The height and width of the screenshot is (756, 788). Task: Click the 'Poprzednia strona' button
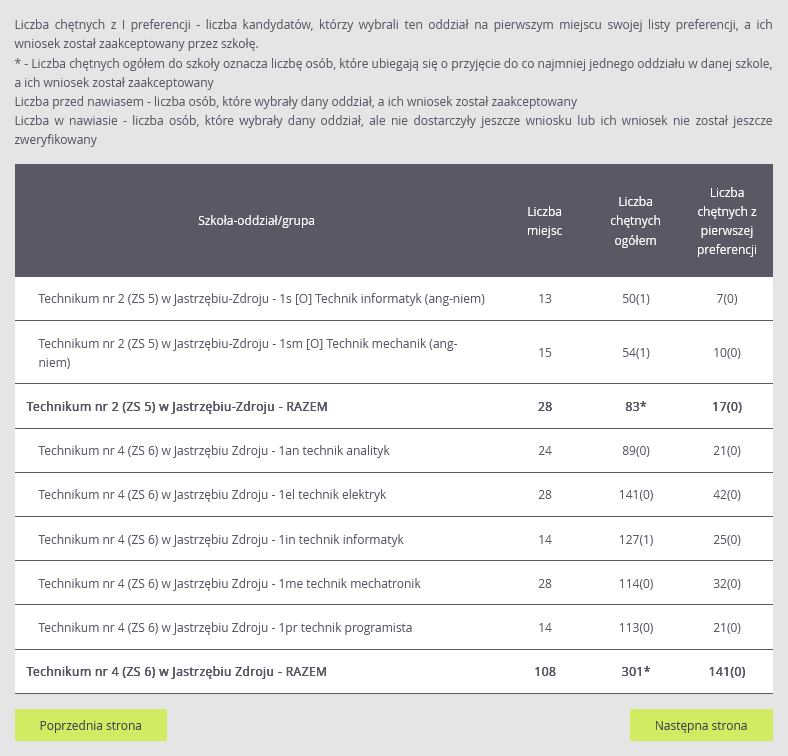tap(91, 725)
